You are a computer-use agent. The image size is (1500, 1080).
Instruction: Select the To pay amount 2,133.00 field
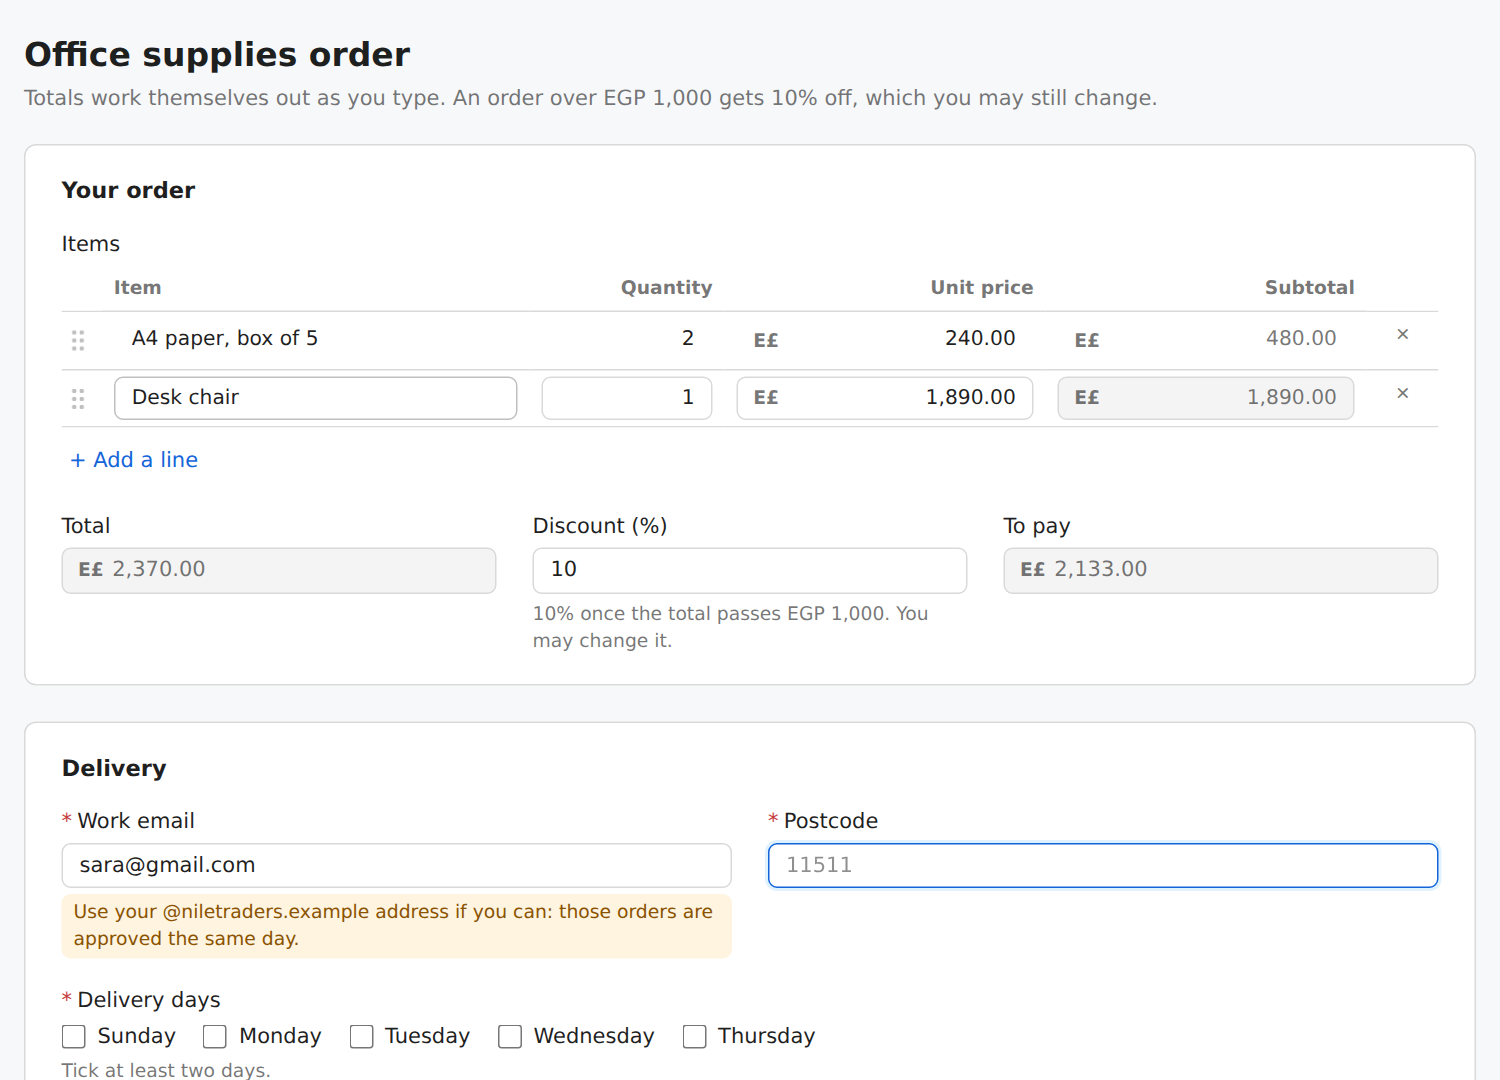1221,570
